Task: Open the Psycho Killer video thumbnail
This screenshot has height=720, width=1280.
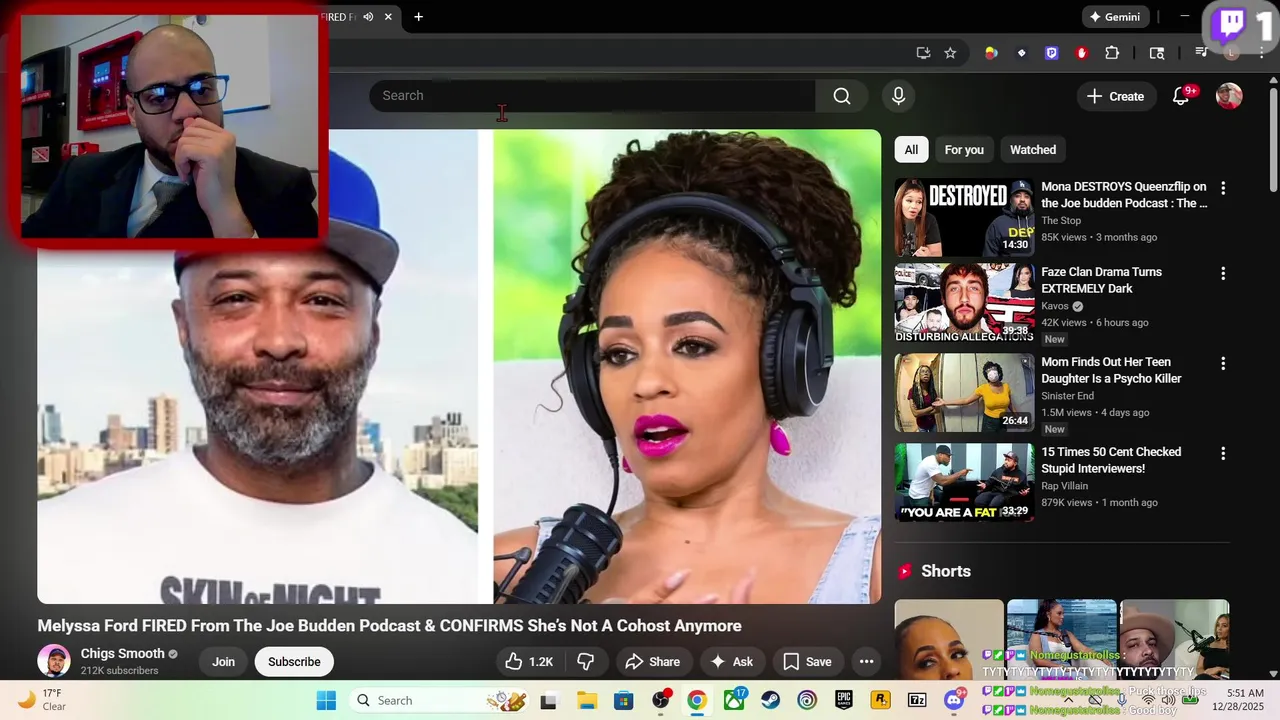Action: tap(964, 393)
